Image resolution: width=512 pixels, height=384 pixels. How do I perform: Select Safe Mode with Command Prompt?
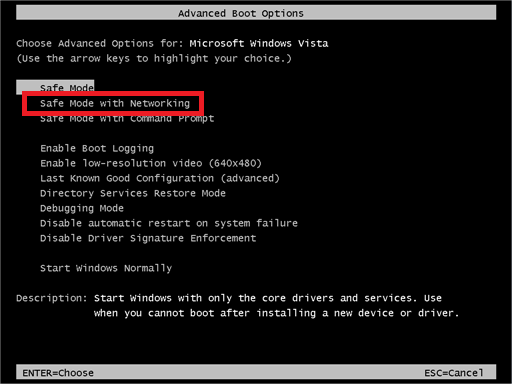[x=127, y=119]
